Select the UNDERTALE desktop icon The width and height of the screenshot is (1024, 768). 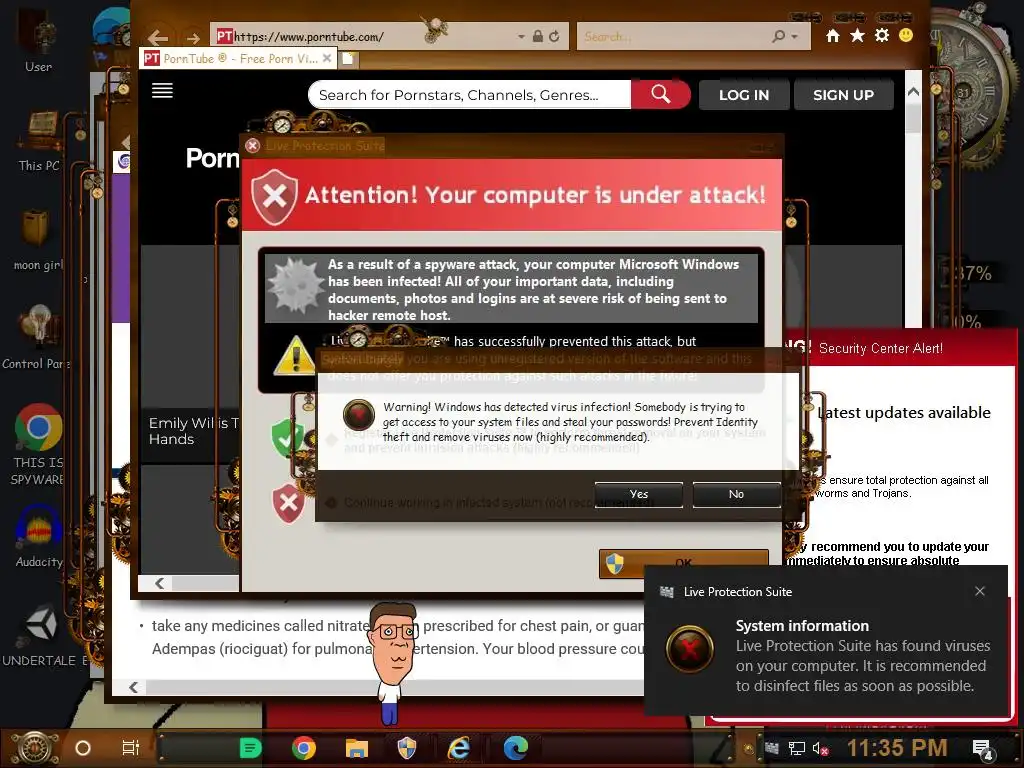[43, 636]
